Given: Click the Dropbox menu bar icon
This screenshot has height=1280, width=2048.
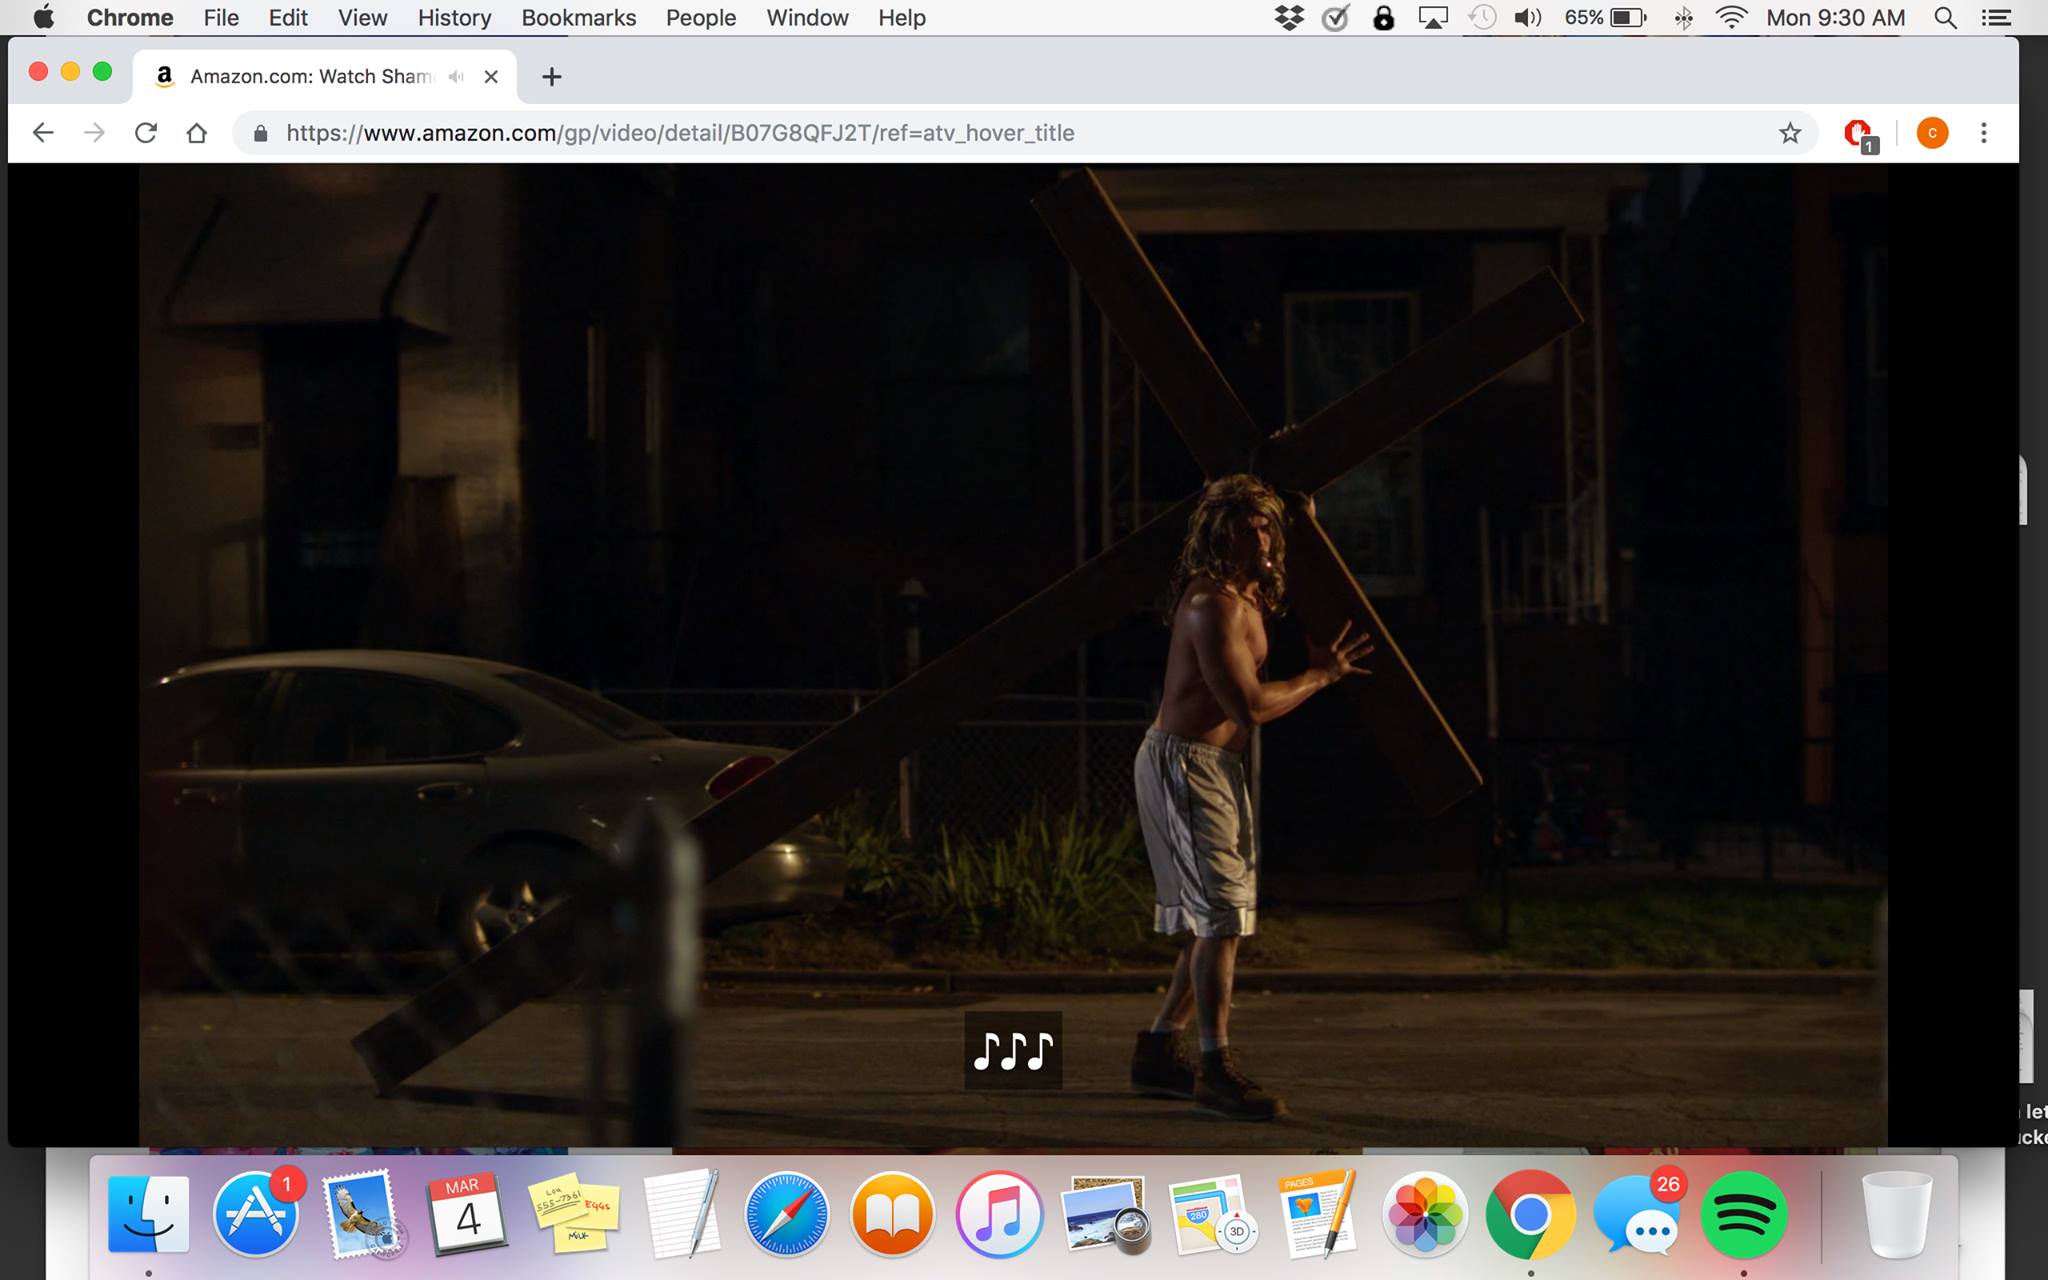Looking at the screenshot, I should click(1290, 18).
